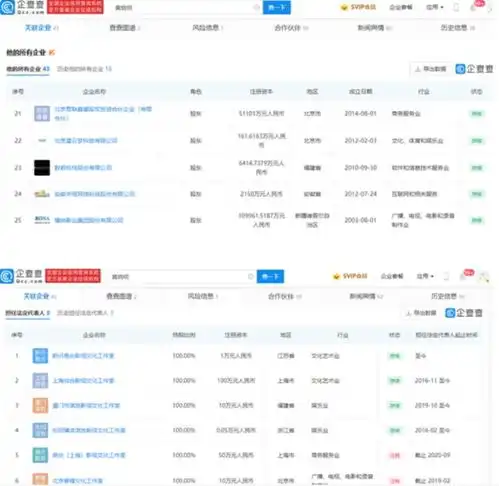Click 导出数据 above the legal-representative table
The width and height of the screenshot is (499, 486).
[421, 313]
